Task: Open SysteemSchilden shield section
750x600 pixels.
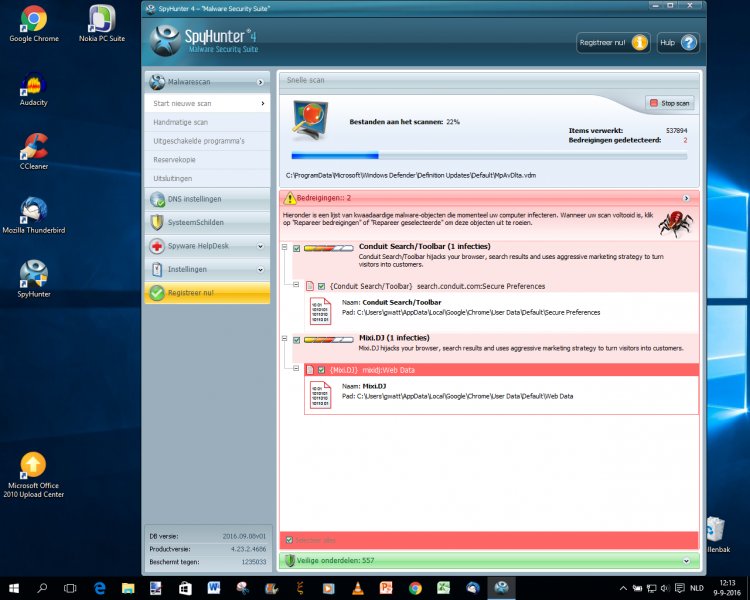Action: (206, 222)
